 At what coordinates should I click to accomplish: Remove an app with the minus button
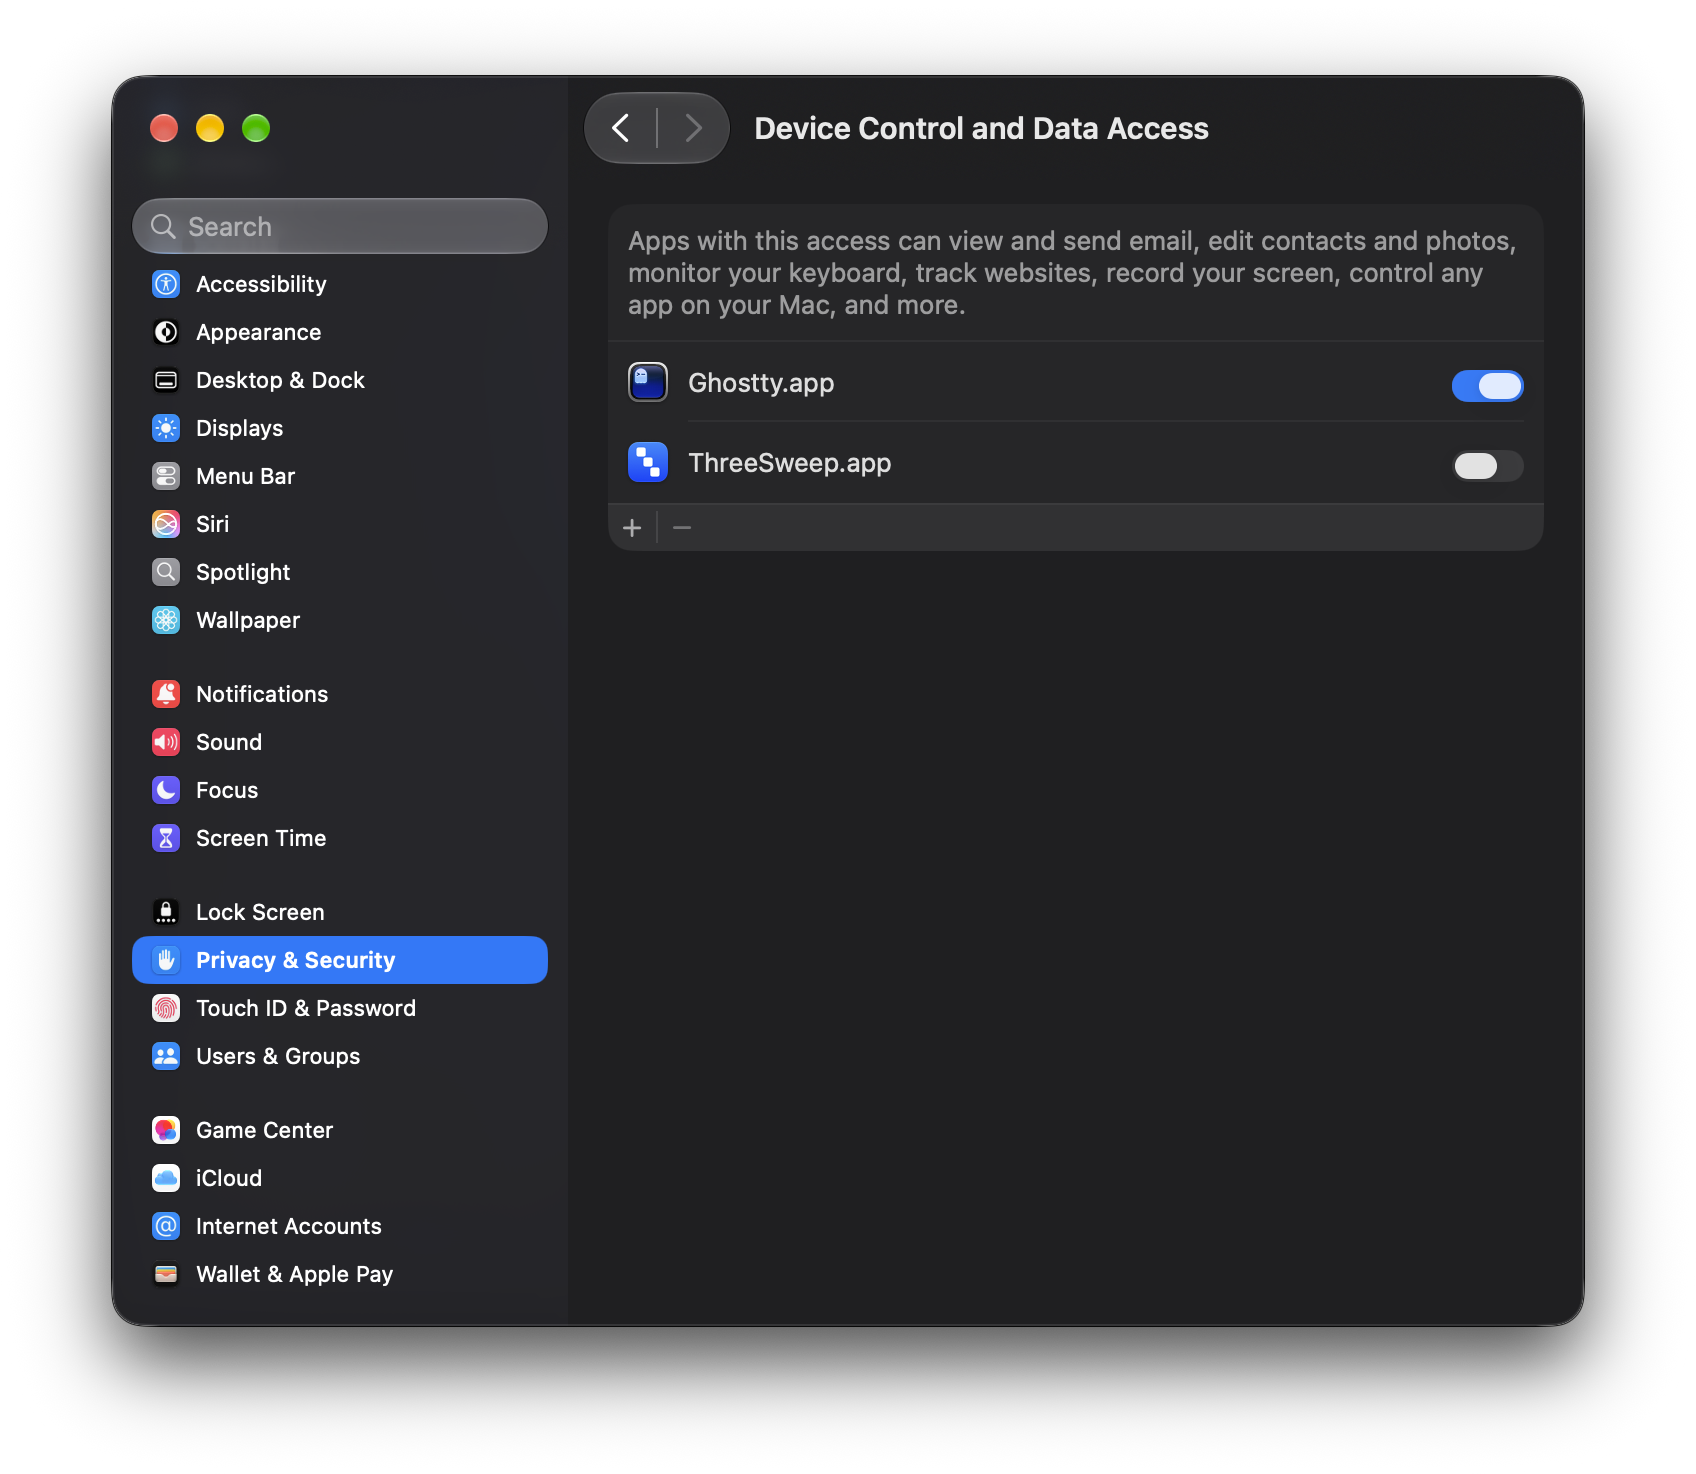click(x=682, y=527)
